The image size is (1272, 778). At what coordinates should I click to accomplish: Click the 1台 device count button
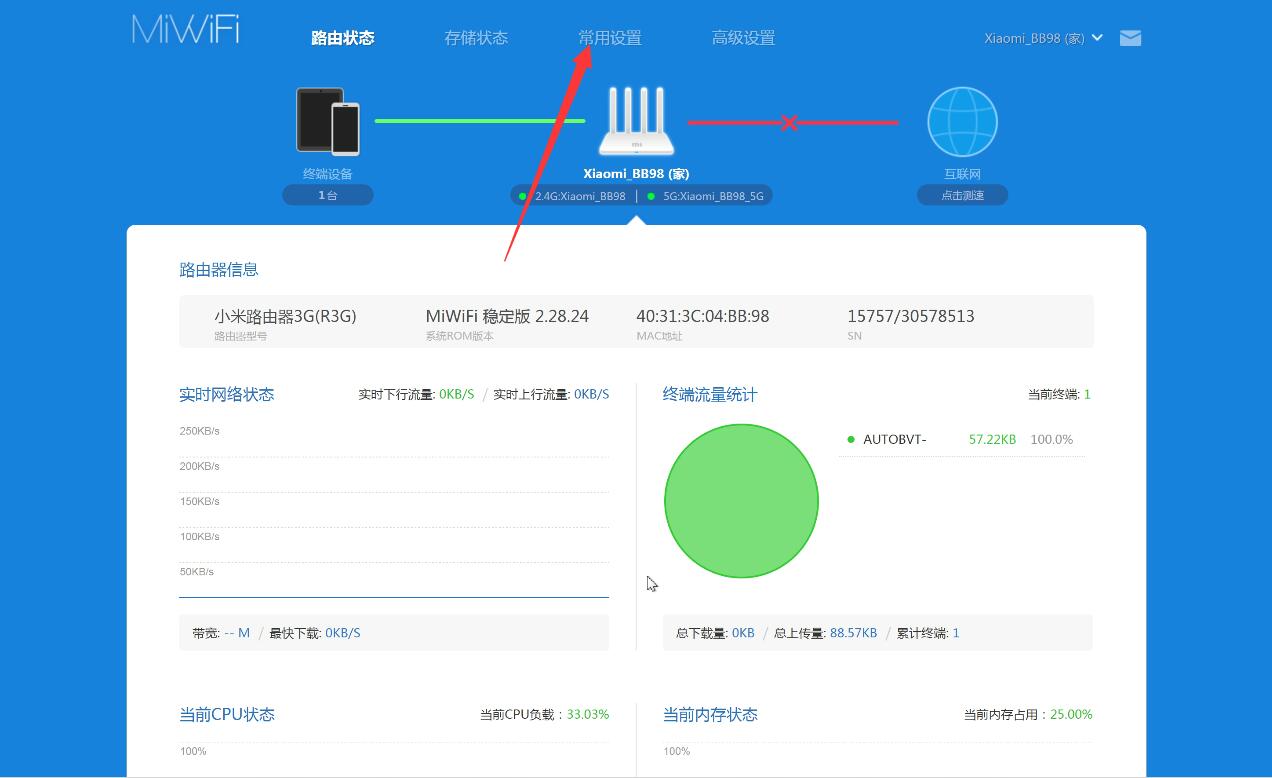point(328,195)
